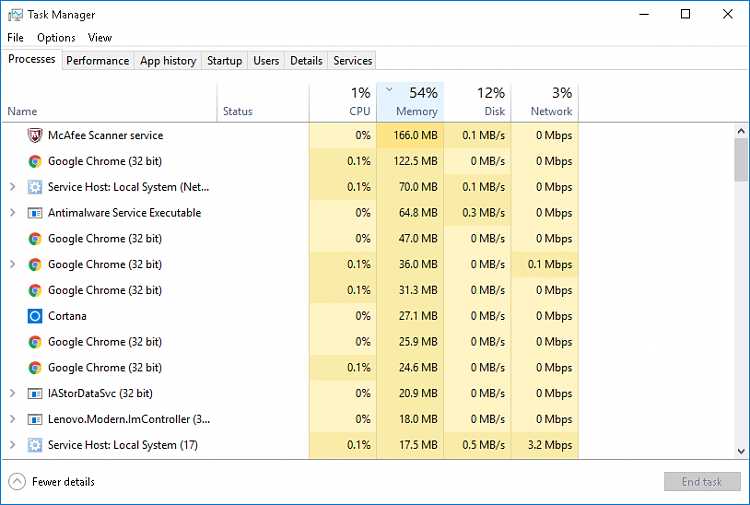Screen dimensions: 750x505
Task: Click the gear icon for Service Host: Local System (17)
Action: (34, 445)
